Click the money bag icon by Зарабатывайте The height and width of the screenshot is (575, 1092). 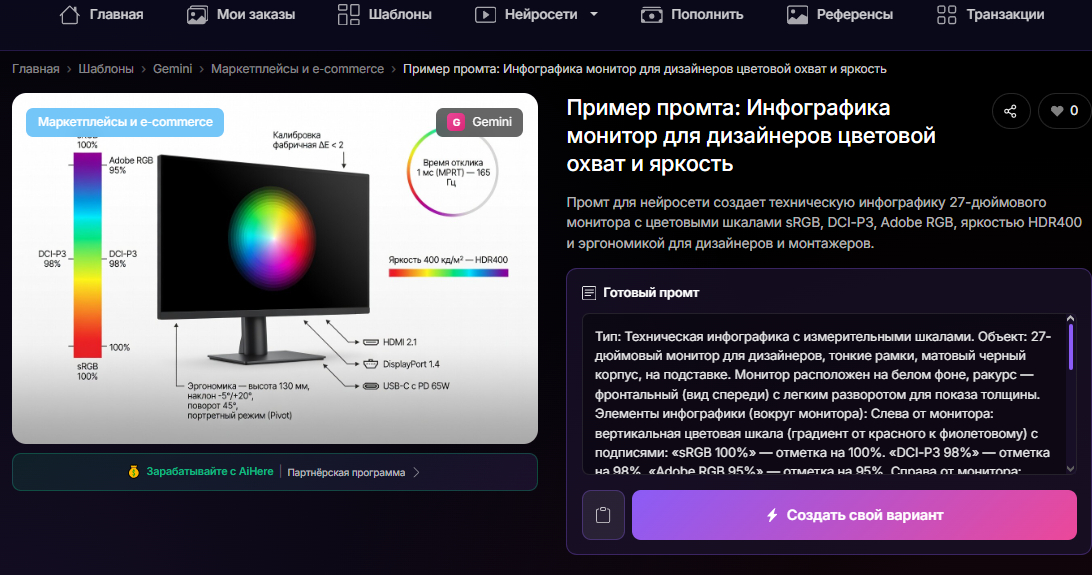134,472
